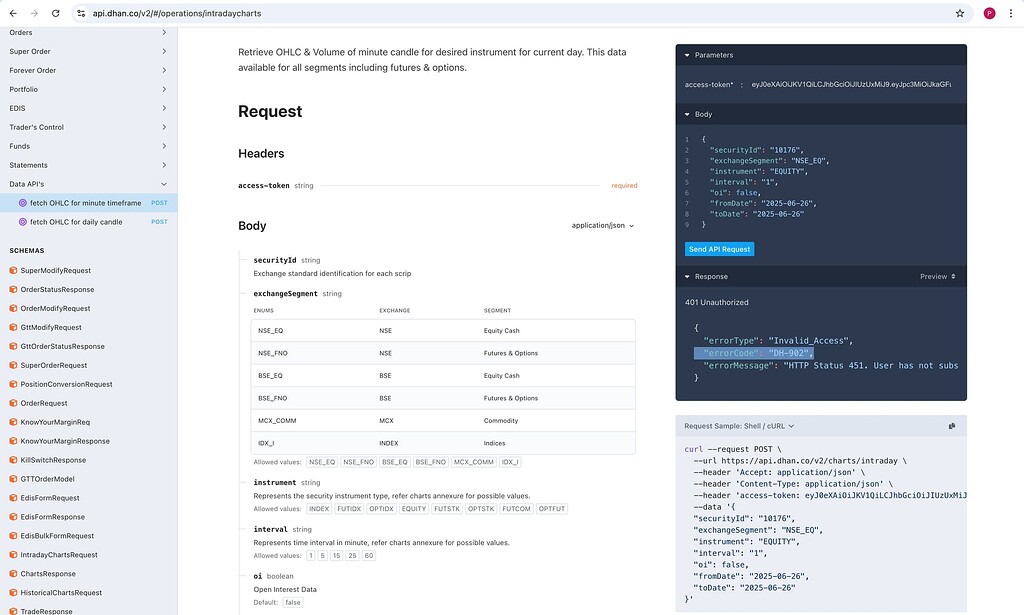Click the ChartsResponse schema icon
Screen dimensions: 1024x615
(13, 573)
